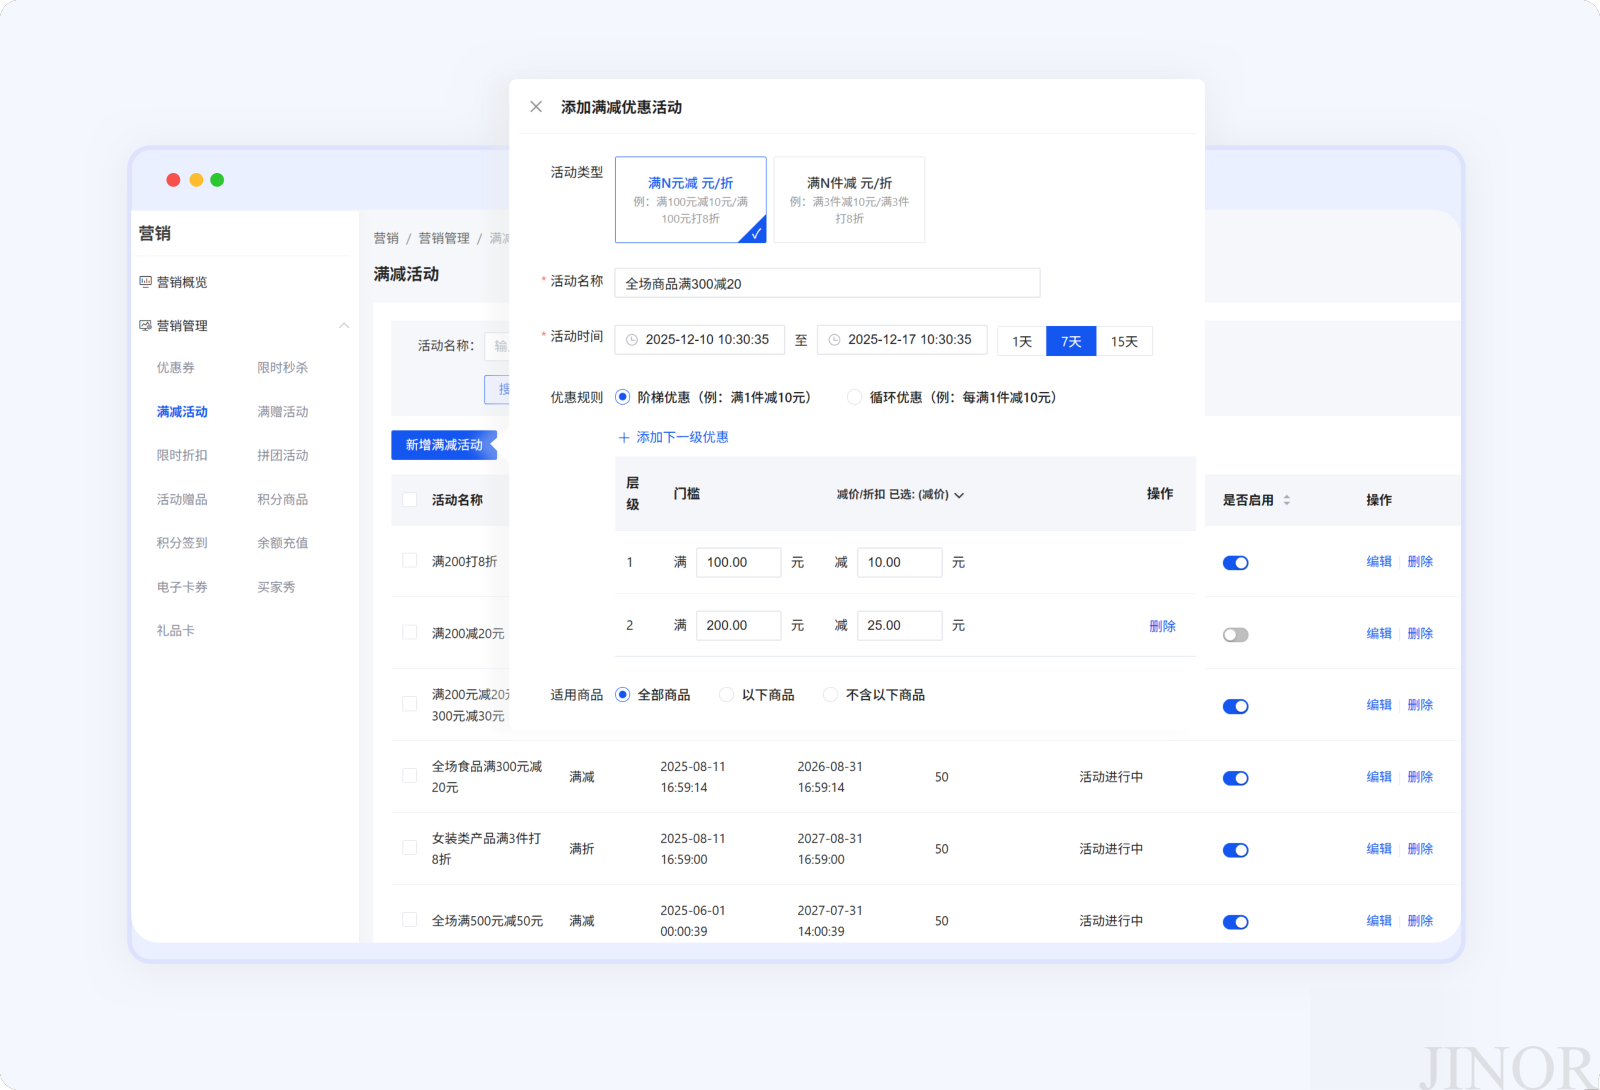This screenshot has height=1090, width=1600.
Task: Check the 女装类产品满3件打8折 row checkbox
Action: 410,848
